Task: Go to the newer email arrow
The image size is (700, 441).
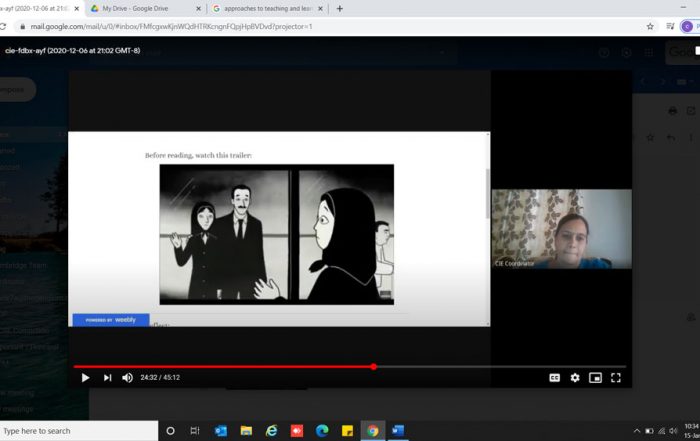Action: [x=643, y=82]
